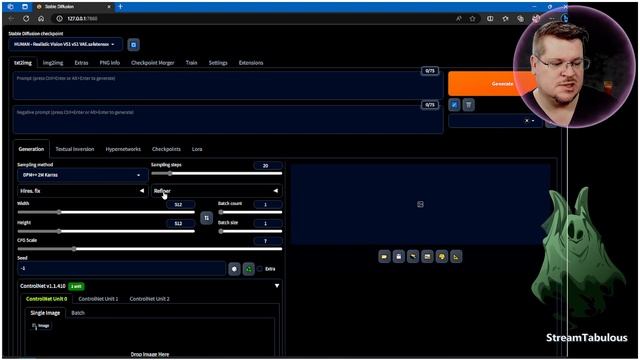Image resolution: width=640 pixels, height=360 pixels.
Task: Select the Generation sub-tab
Action: [31, 149]
